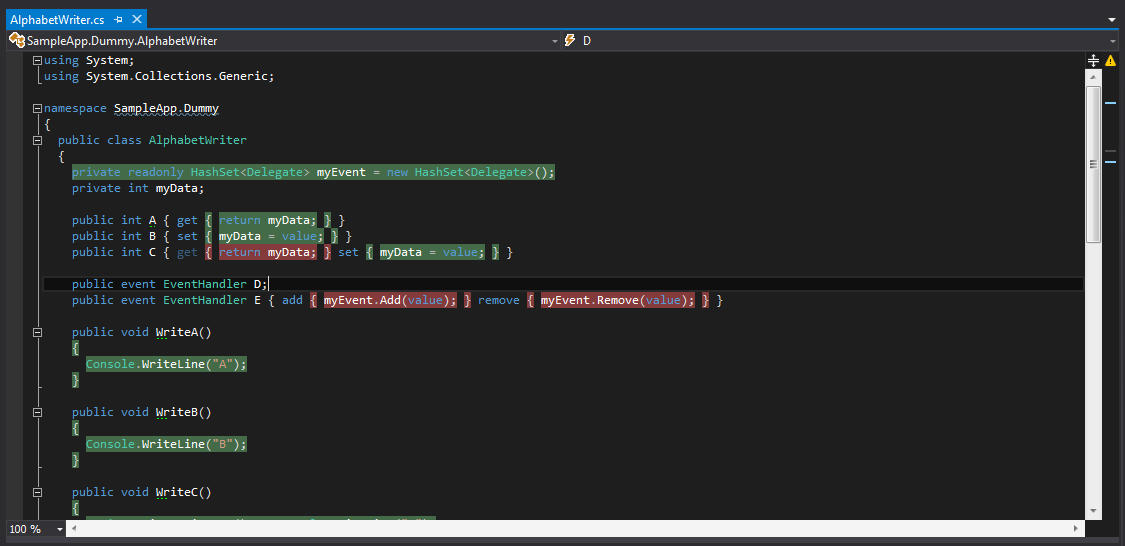This screenshot has height=546, width=1125.
Task: Open the type navigation dropdown
Action: tap(554, 41)
